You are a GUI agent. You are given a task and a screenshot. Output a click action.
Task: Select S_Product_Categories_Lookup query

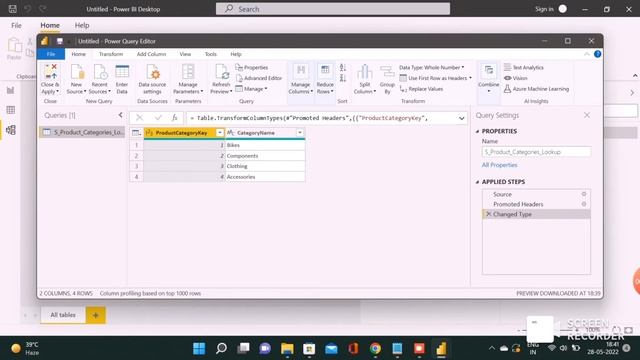tap(83, 132)
